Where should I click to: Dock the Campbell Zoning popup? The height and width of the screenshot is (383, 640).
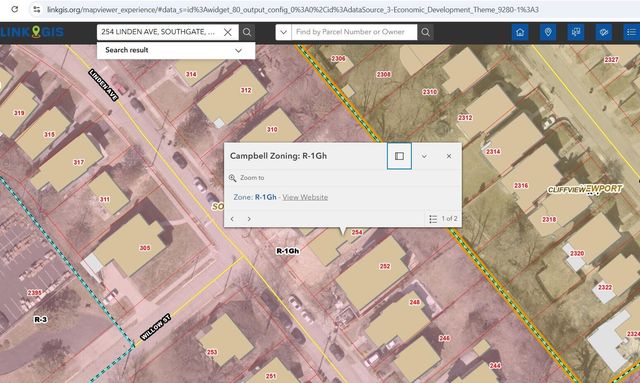399,156
